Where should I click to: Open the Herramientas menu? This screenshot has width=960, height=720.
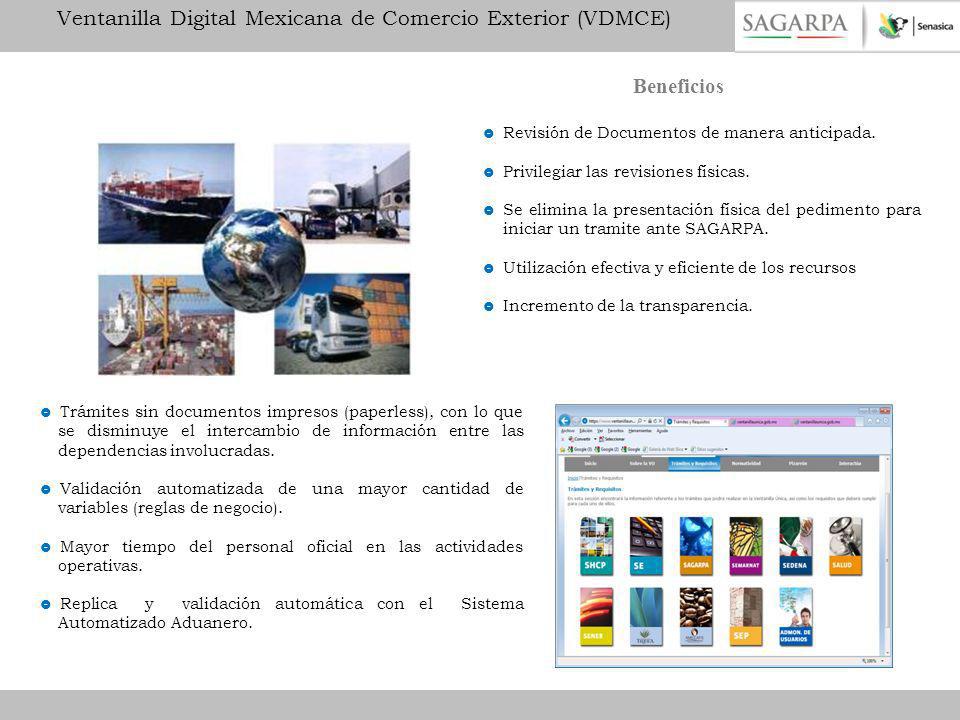640,430
